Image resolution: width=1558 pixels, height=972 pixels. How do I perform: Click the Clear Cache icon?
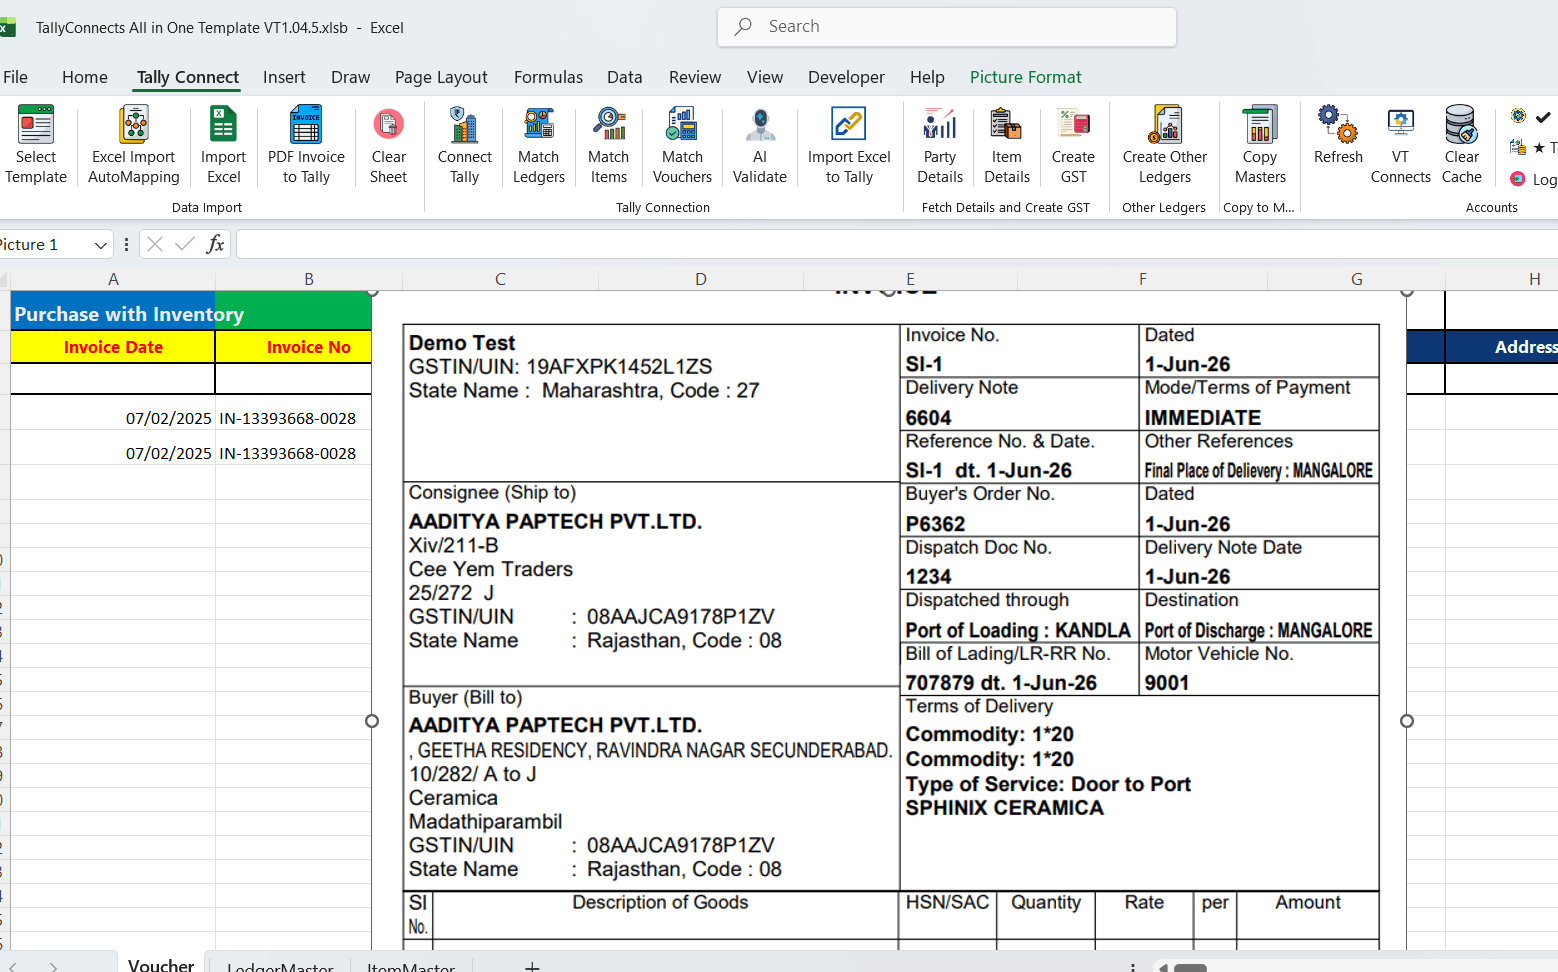(x=1461, y=124)
